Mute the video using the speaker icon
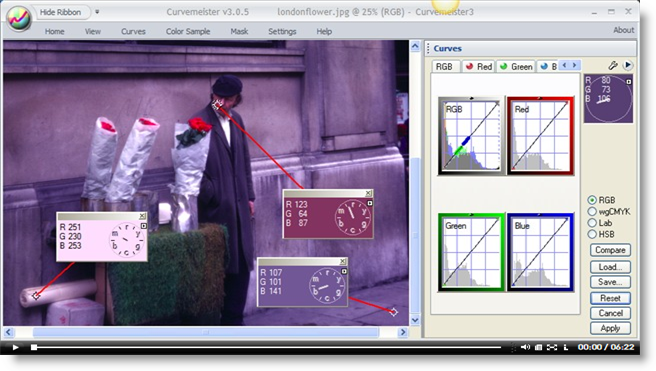 pos(525,347)
